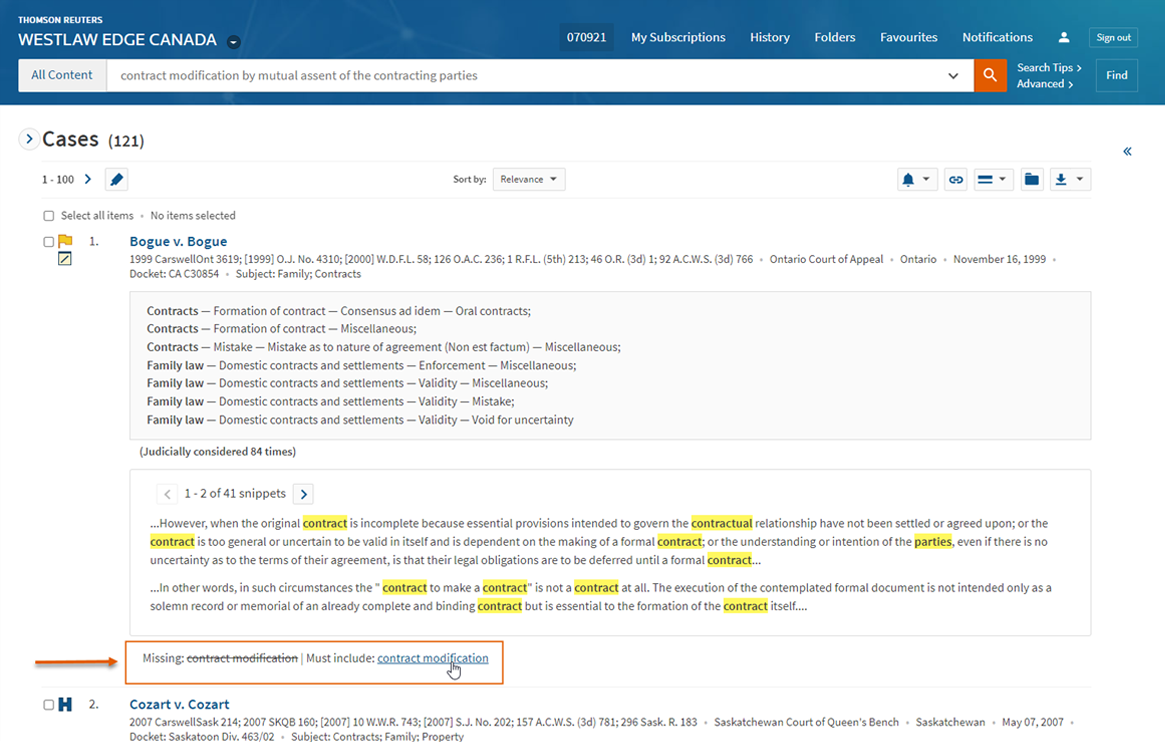Click the All Content button
The width and height of the screenshot is (1165, 742).
click(62, 75)
